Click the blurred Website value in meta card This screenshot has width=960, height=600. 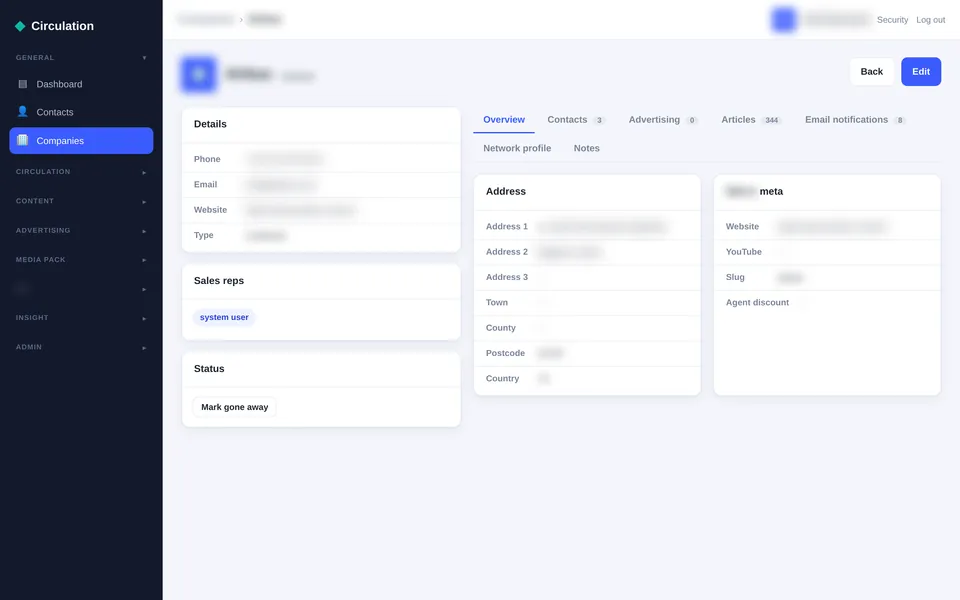pyautogui.click(x=832, y=227)
